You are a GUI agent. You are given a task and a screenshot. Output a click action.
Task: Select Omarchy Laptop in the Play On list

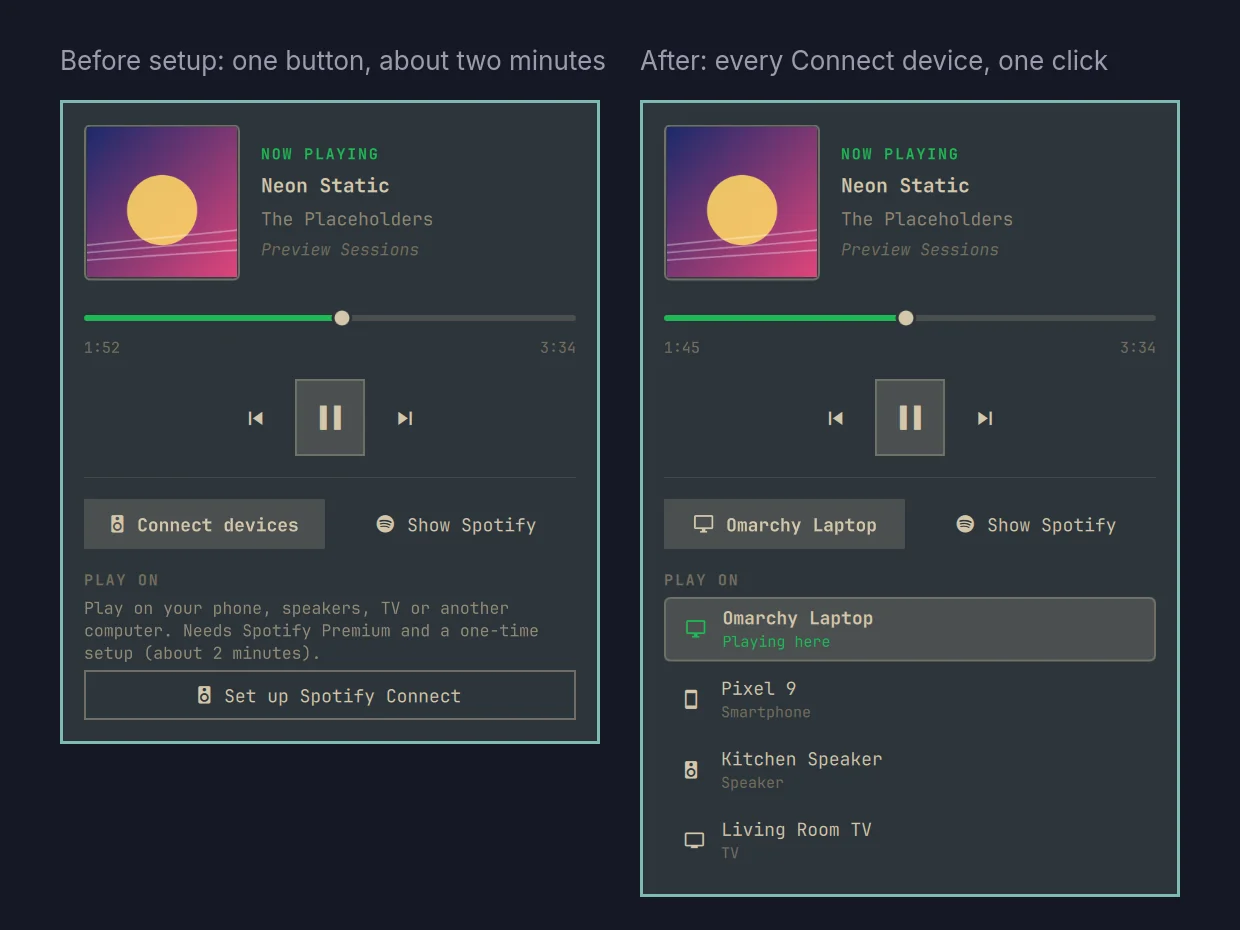point(910,629)
